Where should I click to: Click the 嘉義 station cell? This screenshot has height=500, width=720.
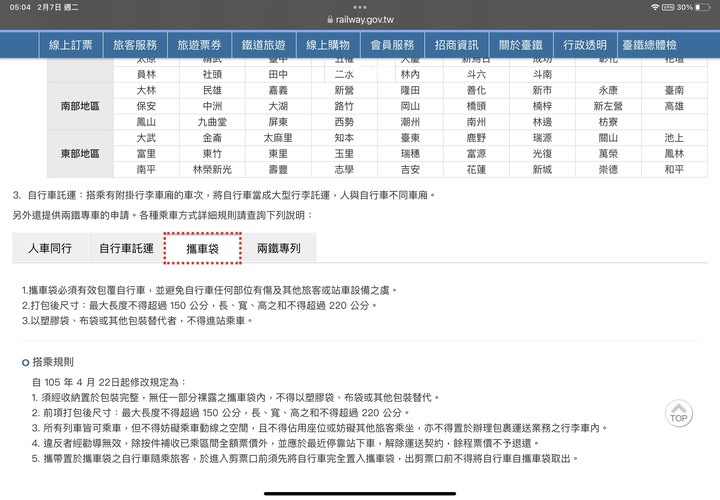278,90
